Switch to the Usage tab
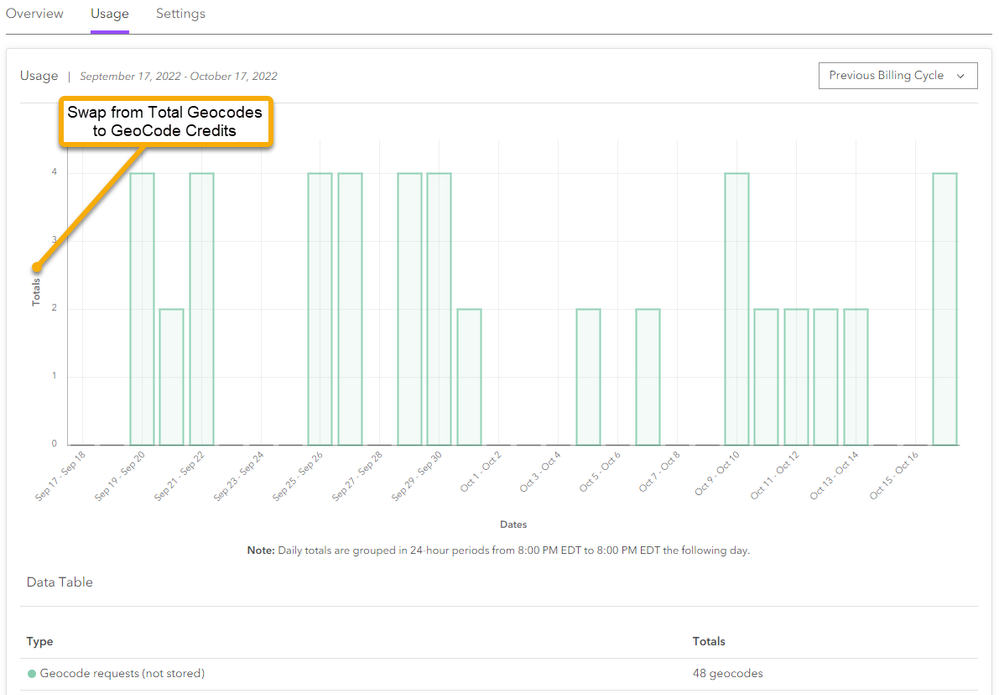The height and width of the screenshot is (695, 999). click(109, 14)
